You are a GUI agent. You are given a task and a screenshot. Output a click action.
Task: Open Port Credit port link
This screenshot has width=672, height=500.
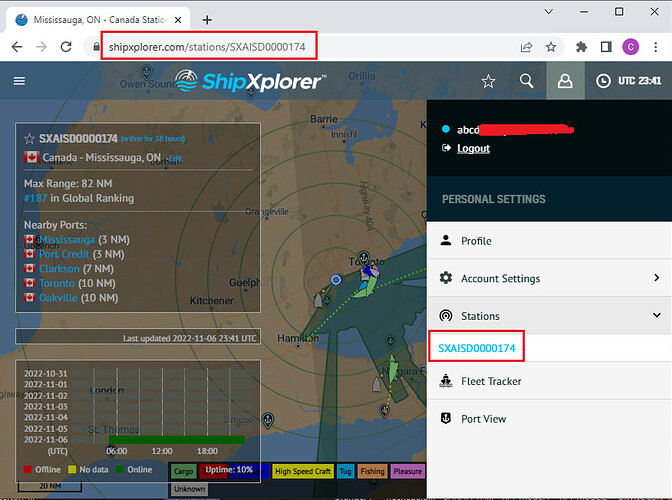coord(64,254)
